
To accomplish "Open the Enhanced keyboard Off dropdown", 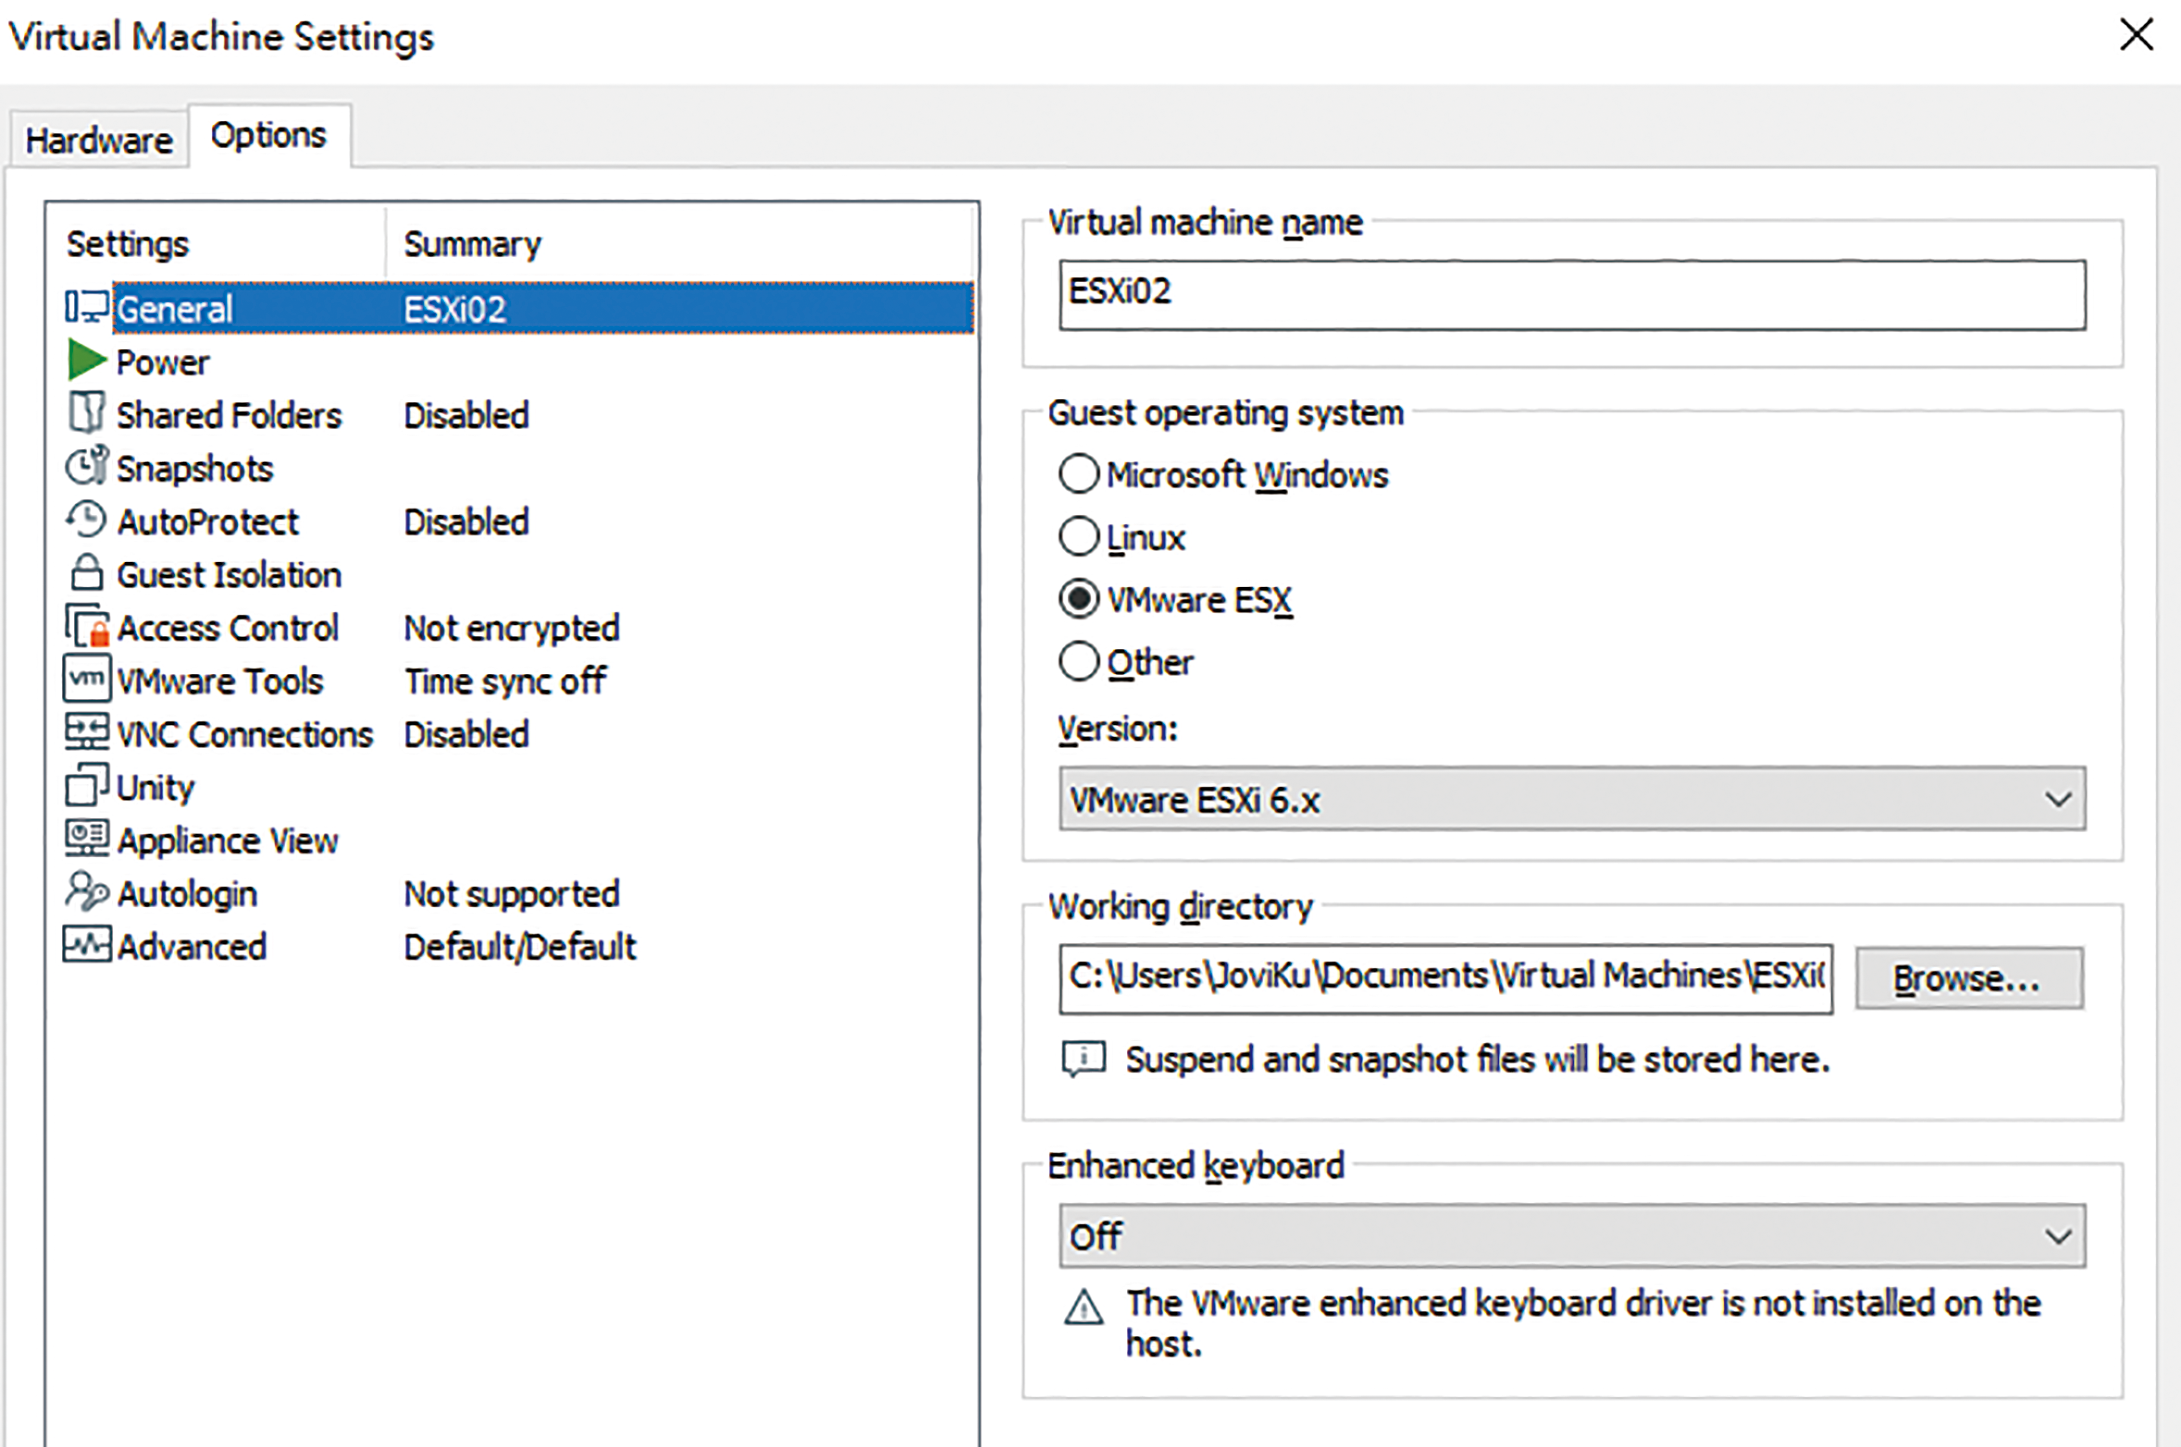I will [1573, 1236].
